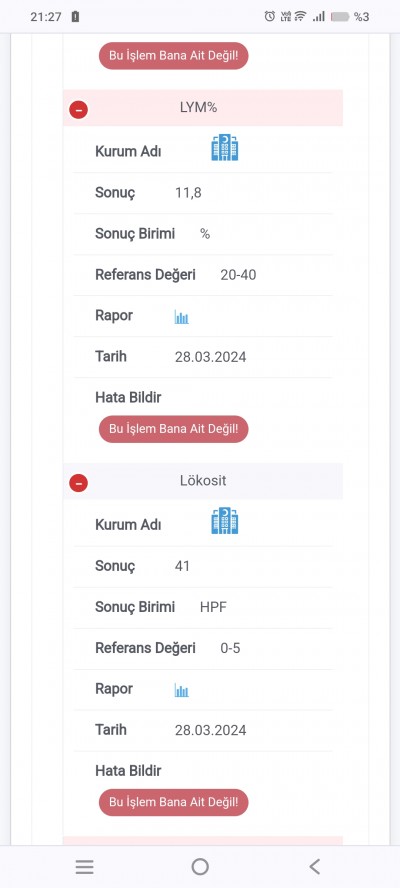Tap the Lökosit section header title

pos(203,481)
